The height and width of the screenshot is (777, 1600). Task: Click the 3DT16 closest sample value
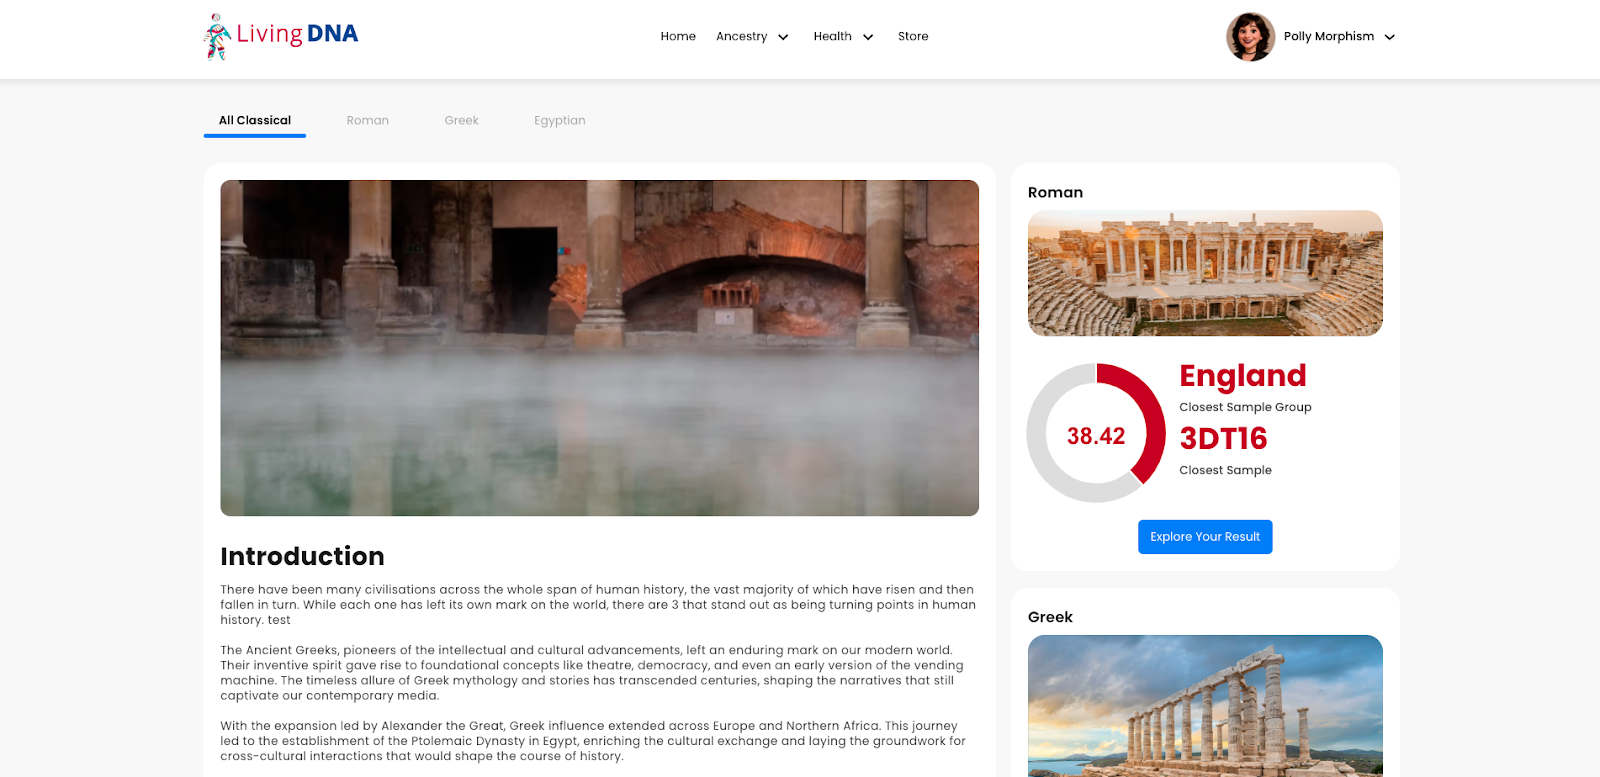[x=1223, y=439]
